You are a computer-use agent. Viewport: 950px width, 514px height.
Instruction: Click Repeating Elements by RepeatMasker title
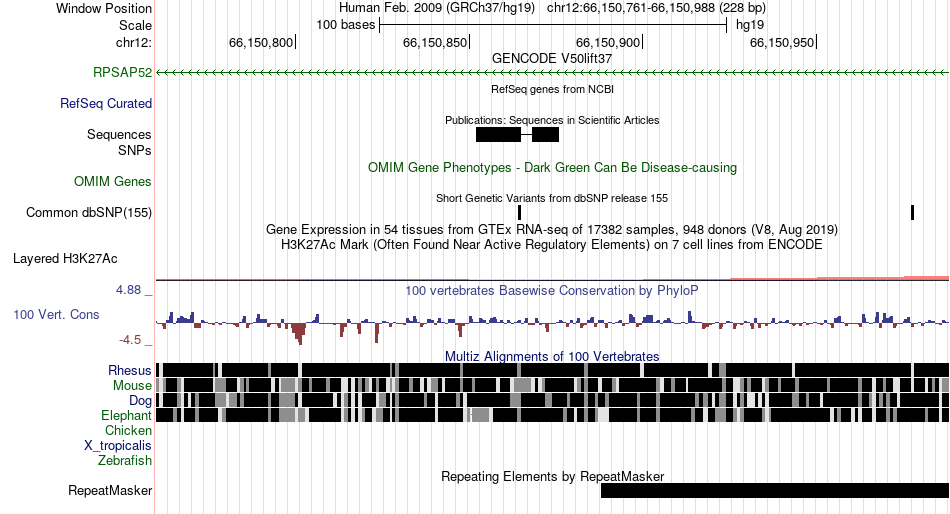tap(553, 476)
